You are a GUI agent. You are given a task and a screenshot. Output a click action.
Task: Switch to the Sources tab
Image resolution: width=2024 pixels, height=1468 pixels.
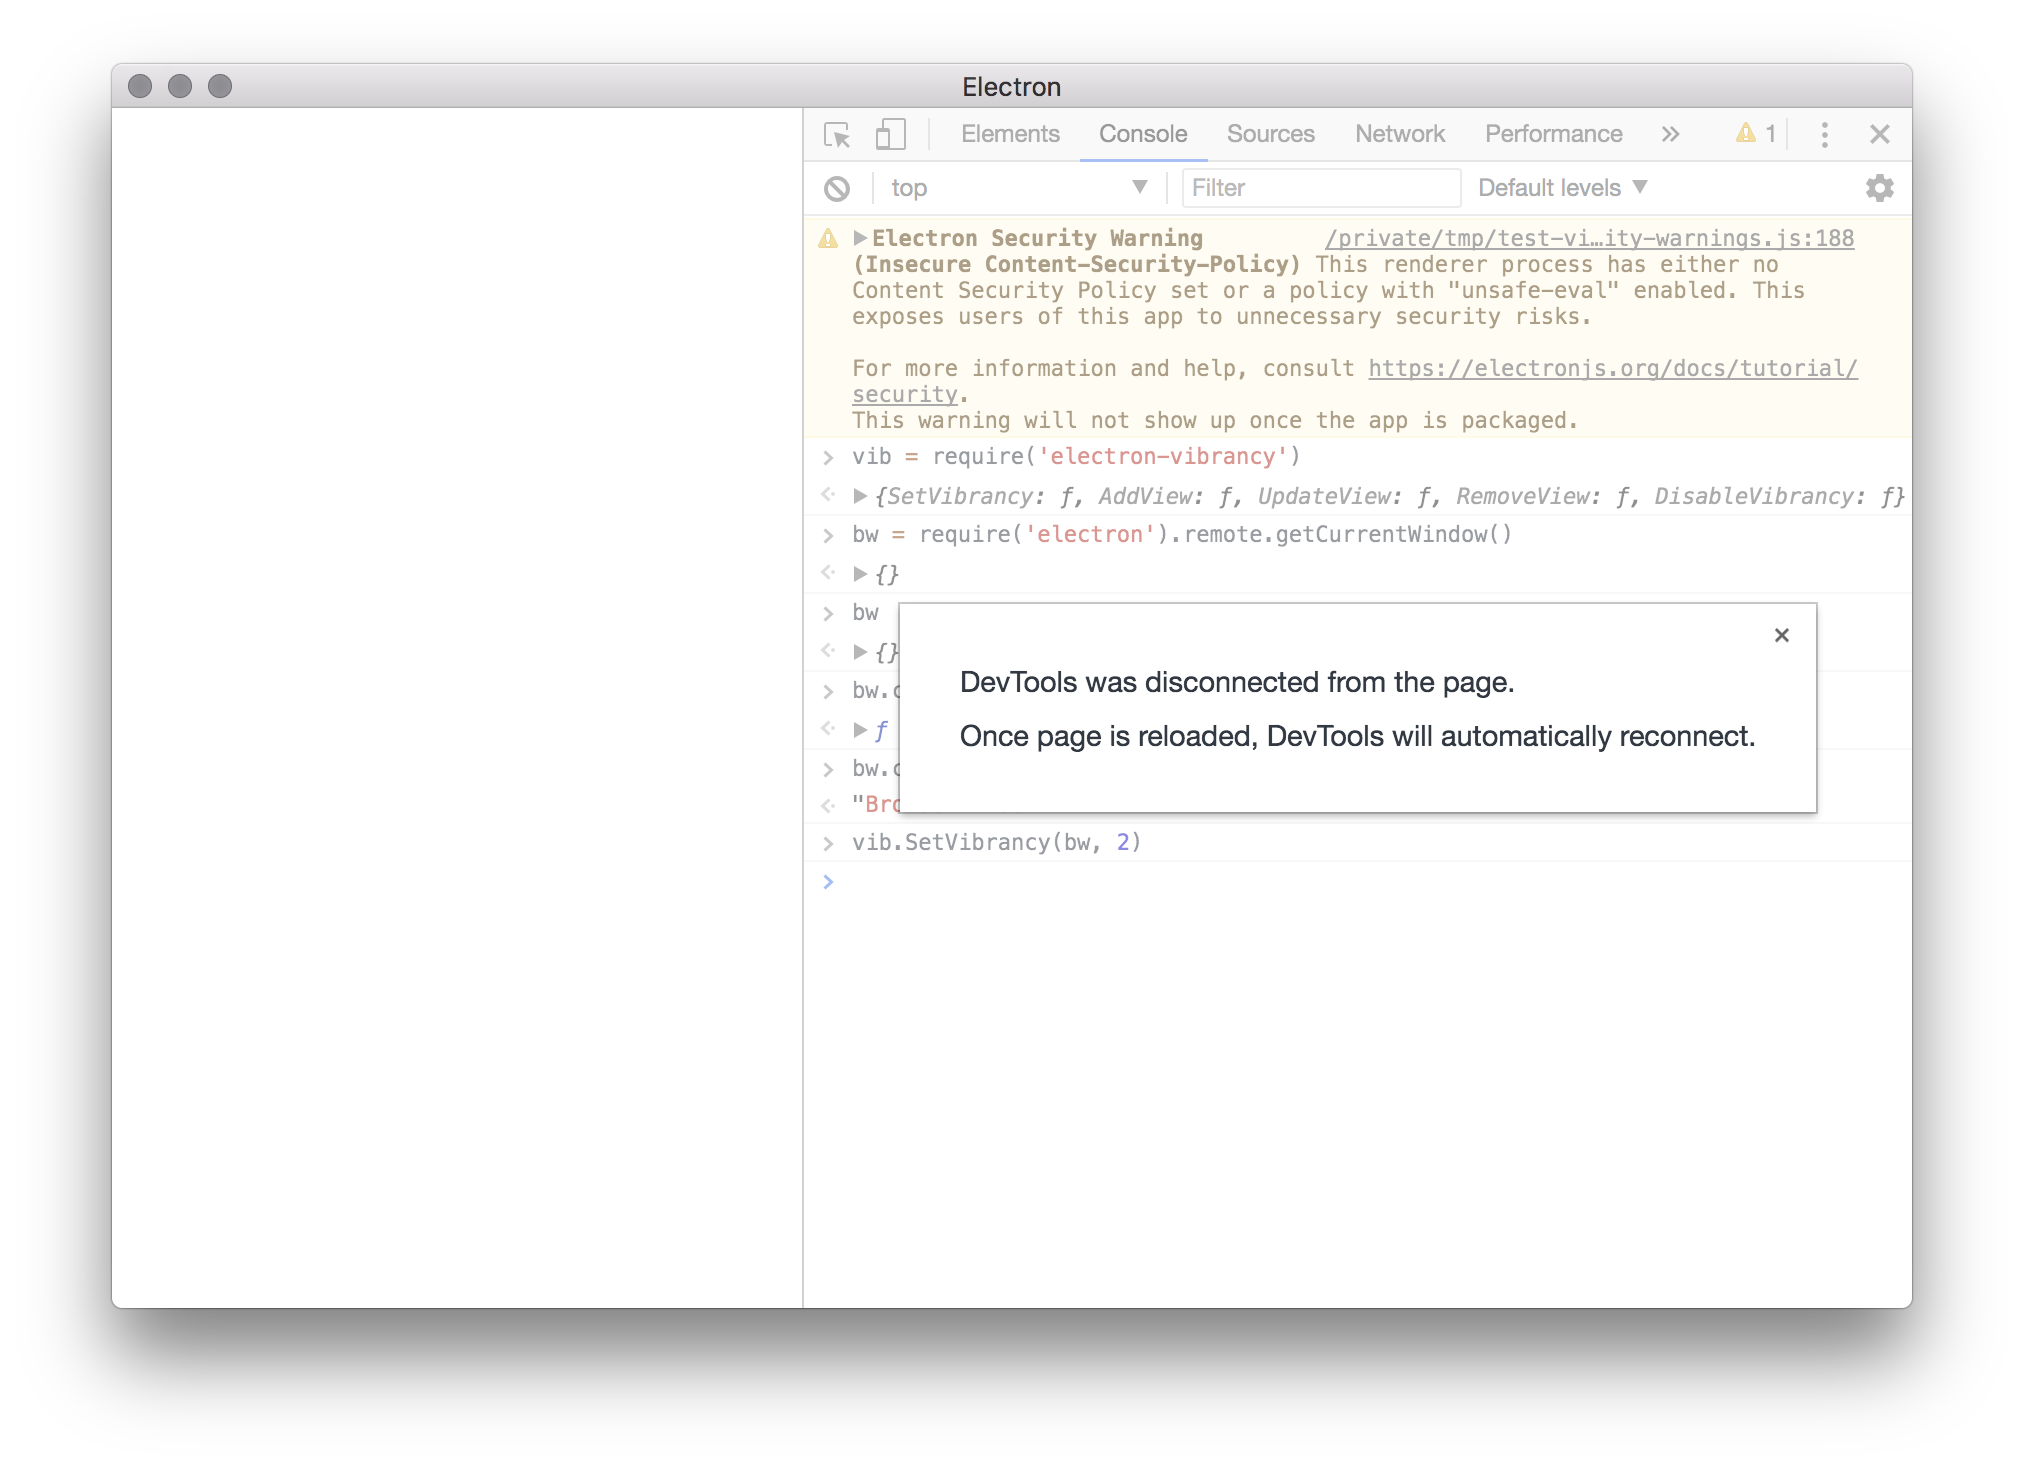[x=1269, y=133]
